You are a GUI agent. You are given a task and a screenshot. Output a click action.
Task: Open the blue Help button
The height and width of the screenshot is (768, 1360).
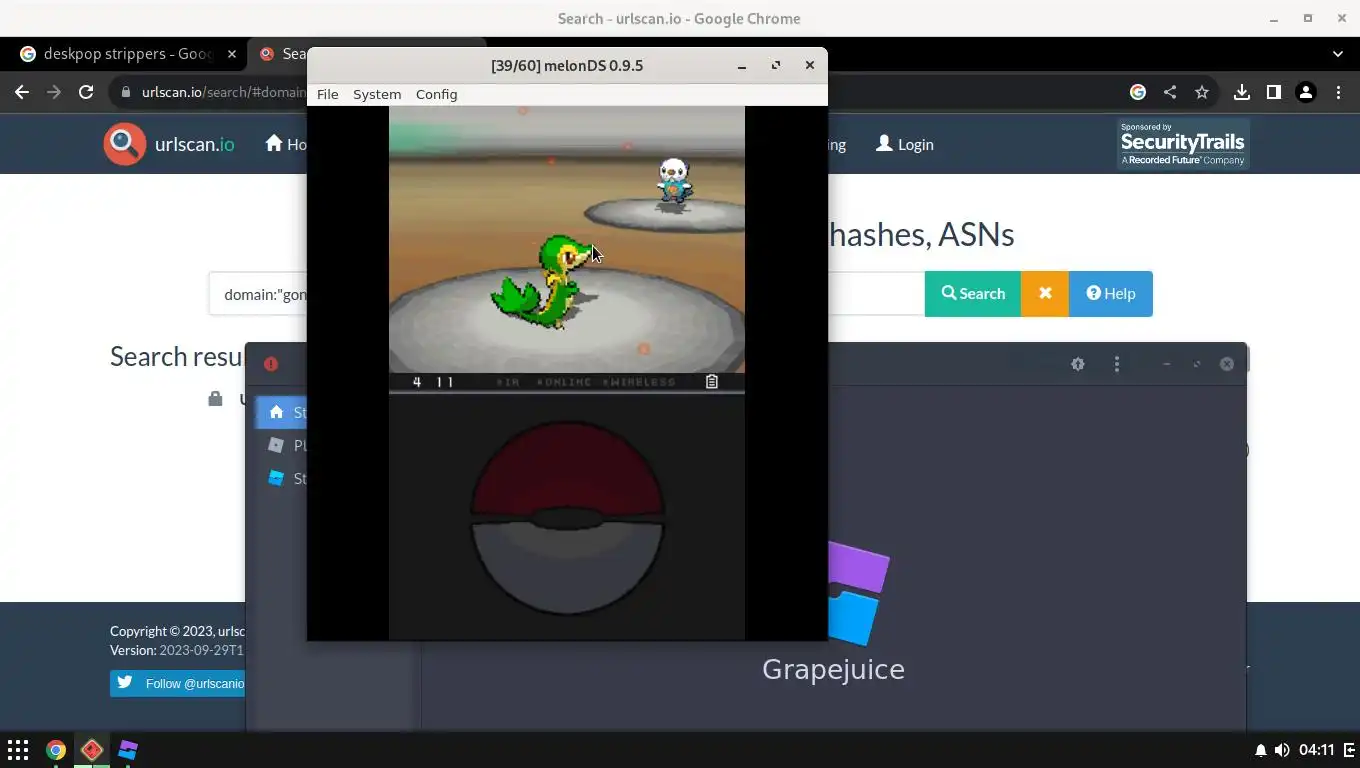(1111, 293)
